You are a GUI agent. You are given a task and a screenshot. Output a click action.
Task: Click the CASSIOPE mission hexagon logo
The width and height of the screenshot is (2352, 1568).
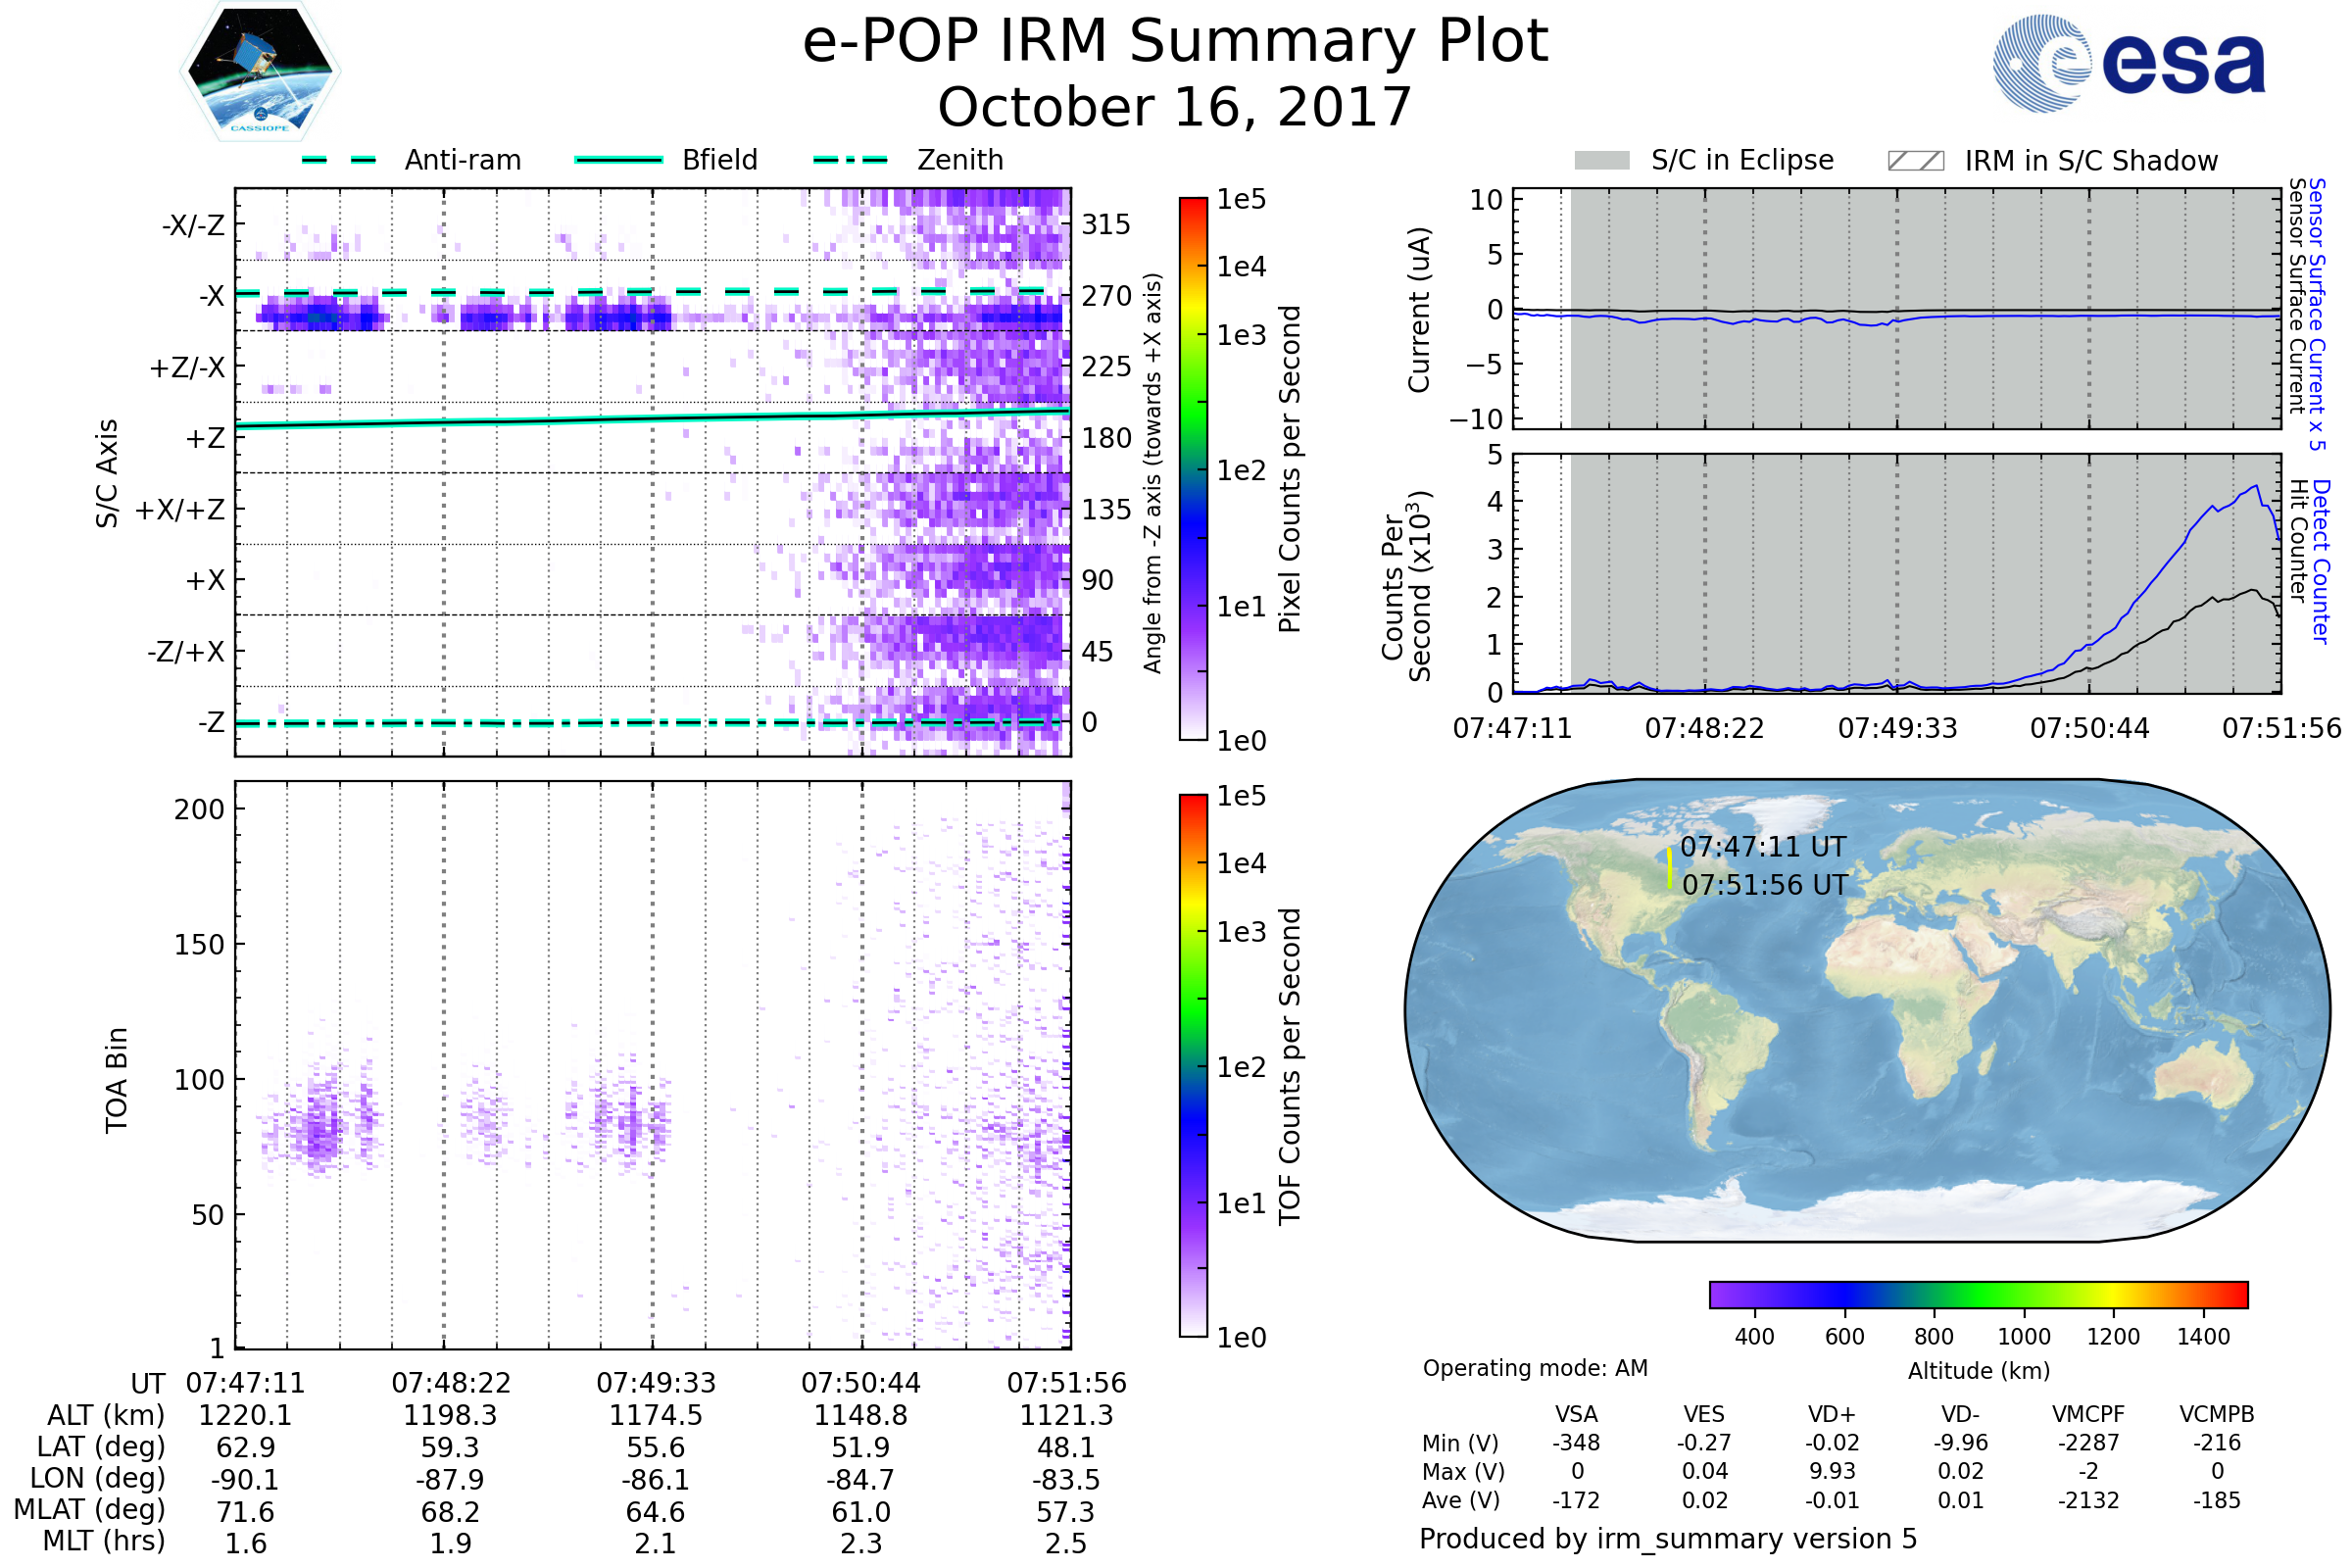click(260, 72)
